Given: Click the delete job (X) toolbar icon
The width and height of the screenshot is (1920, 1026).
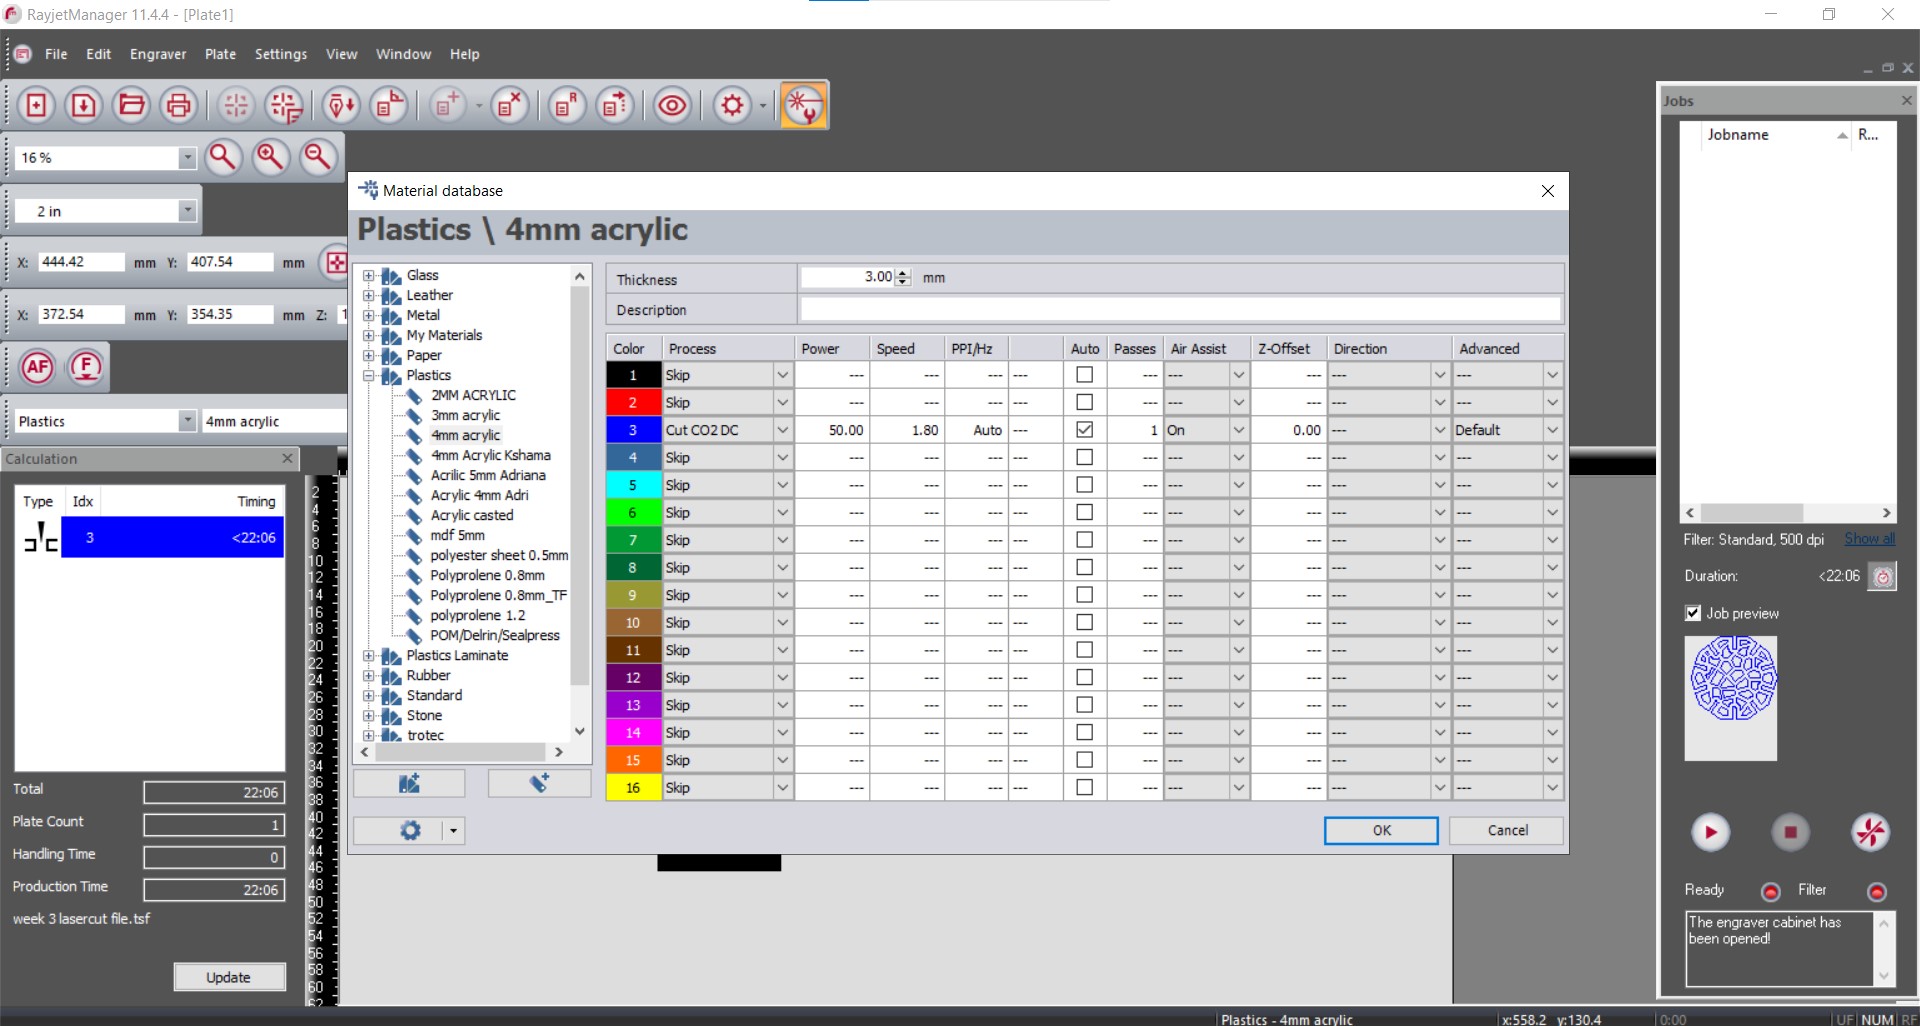Looking at the screenshot, I should 510,105.
